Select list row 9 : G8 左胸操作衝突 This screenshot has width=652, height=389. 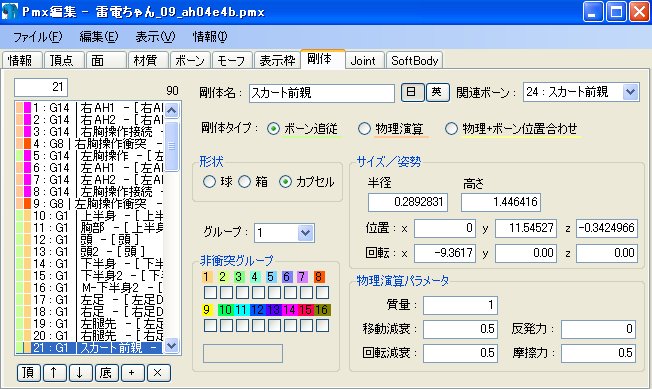[90, 204]
